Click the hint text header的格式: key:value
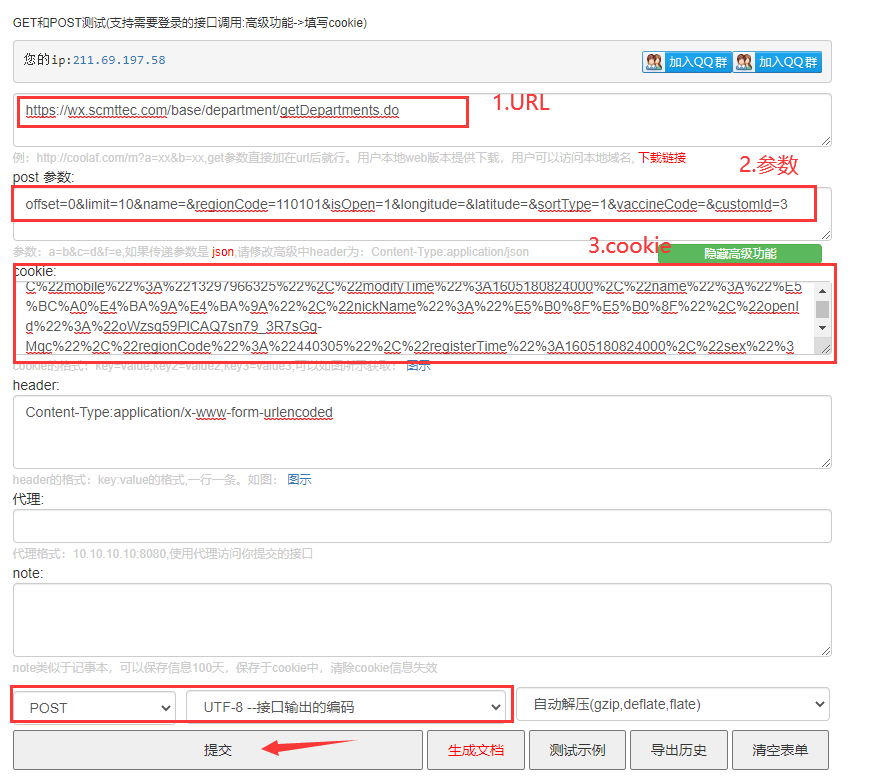The image size is (877, 777). [145, 479]
